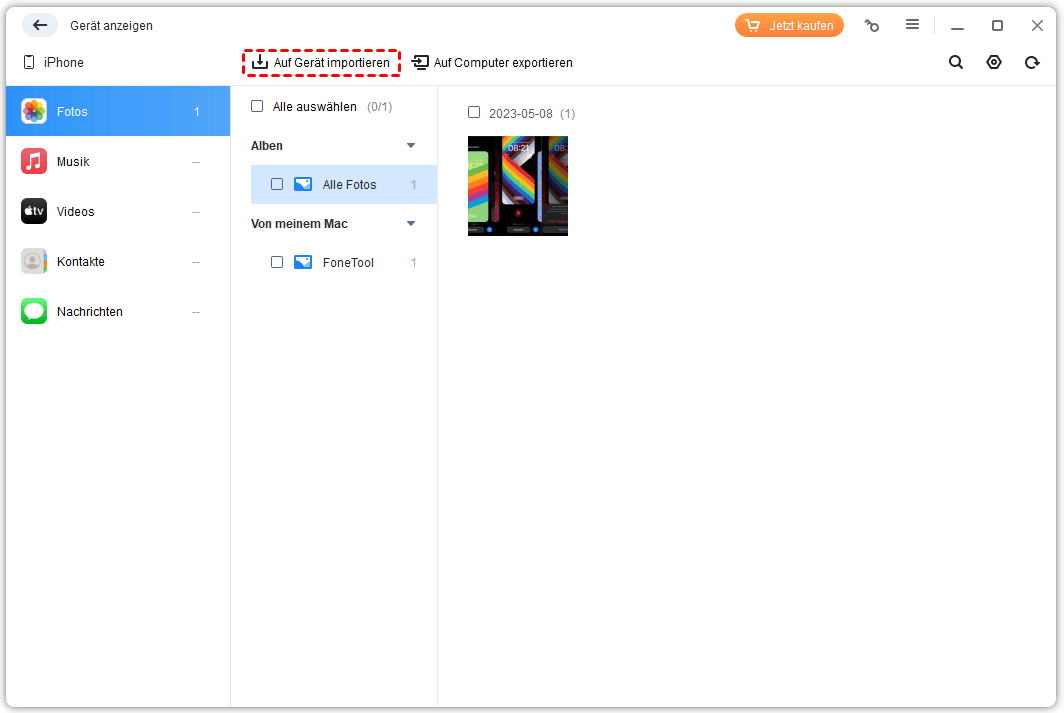Collapse the Von meinem Mac section

pyautogui.click(x=411, y=224)
